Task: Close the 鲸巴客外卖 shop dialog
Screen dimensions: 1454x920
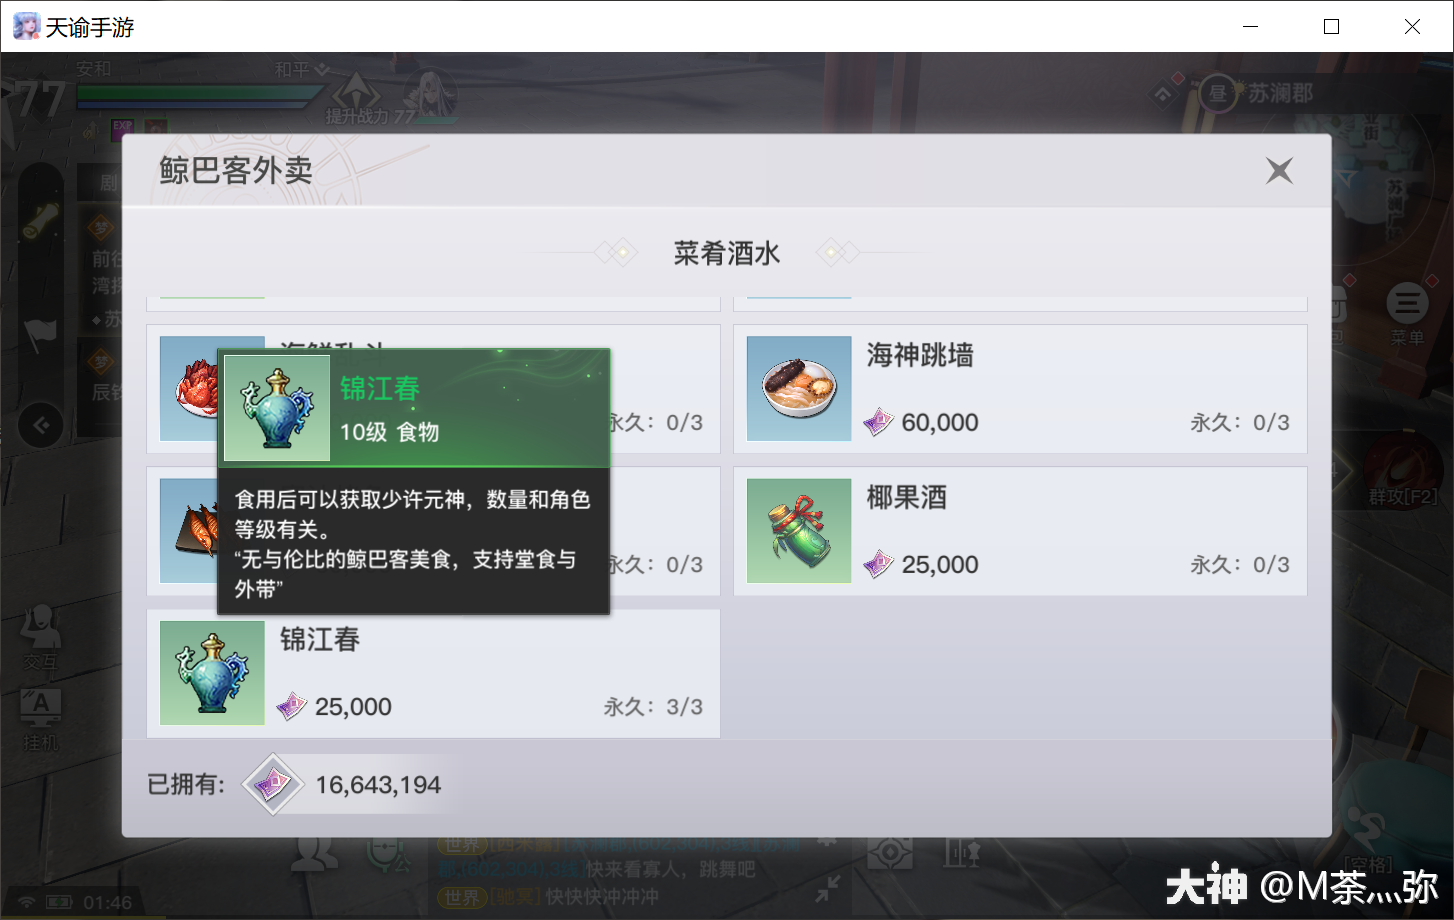Action: [1279, 170]
